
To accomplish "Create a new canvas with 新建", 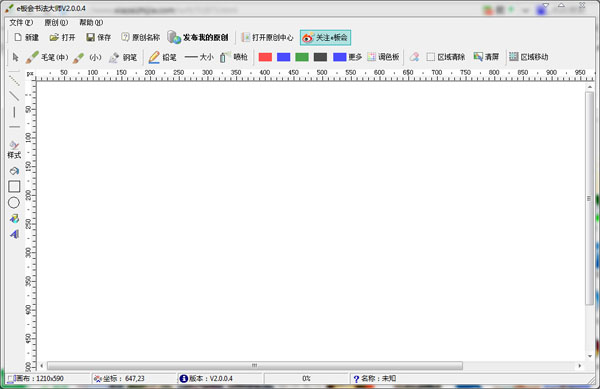I will coord(26,37).
